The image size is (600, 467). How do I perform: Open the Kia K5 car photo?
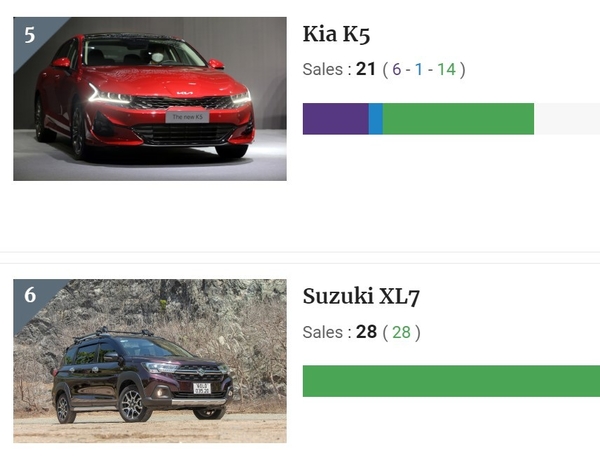[150, 99]
